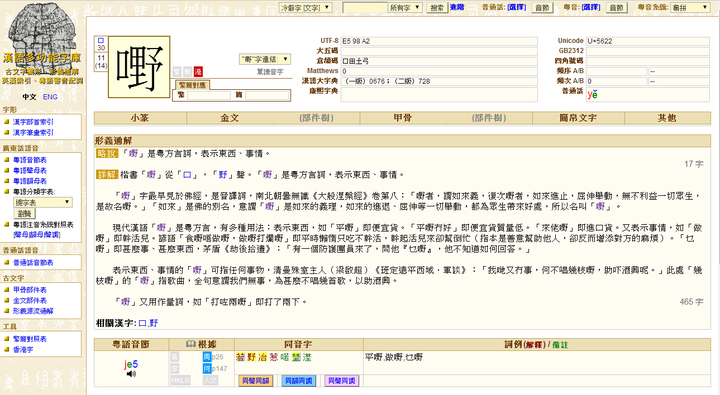Click into the top search input field
Image resolution: width=720 pixels, height=395 pixels.
pos(365,8)
